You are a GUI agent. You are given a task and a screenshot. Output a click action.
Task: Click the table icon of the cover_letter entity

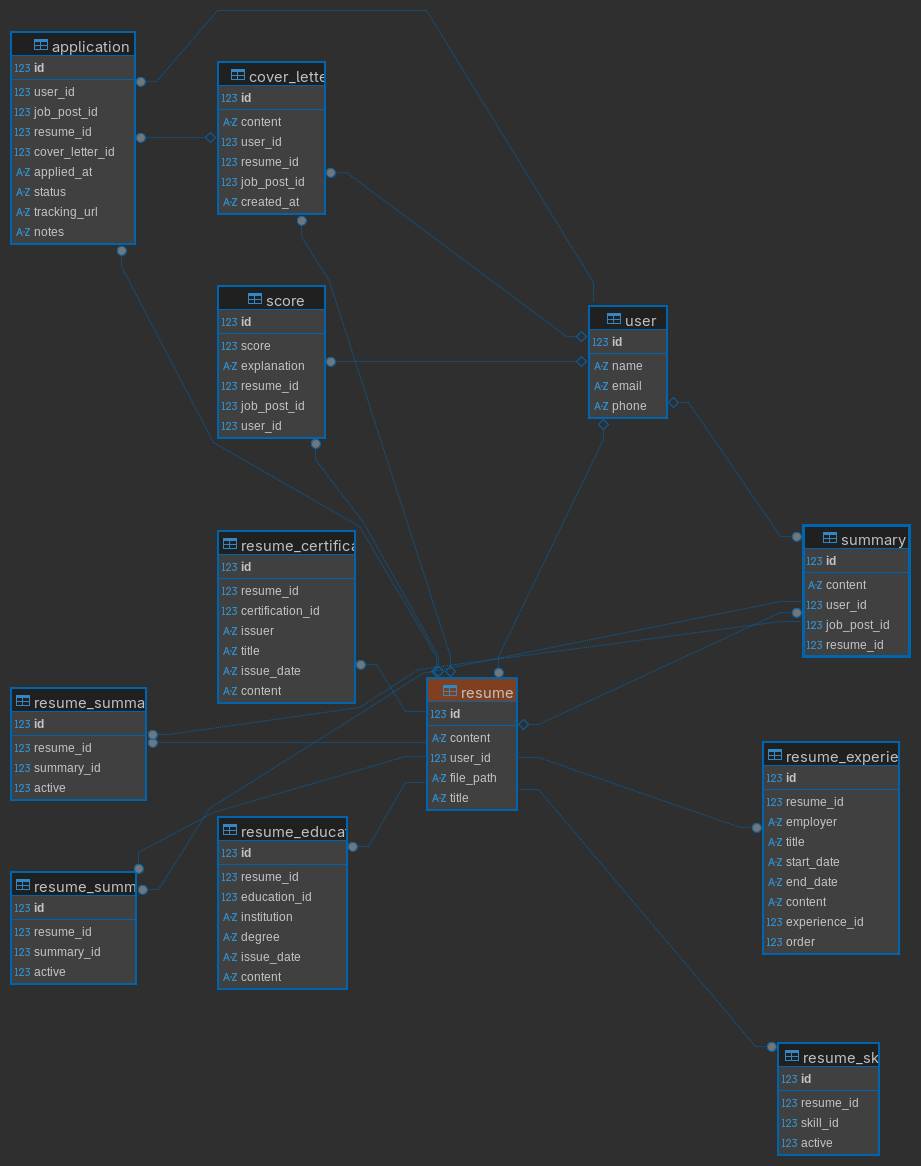click(x=238, y=75)
